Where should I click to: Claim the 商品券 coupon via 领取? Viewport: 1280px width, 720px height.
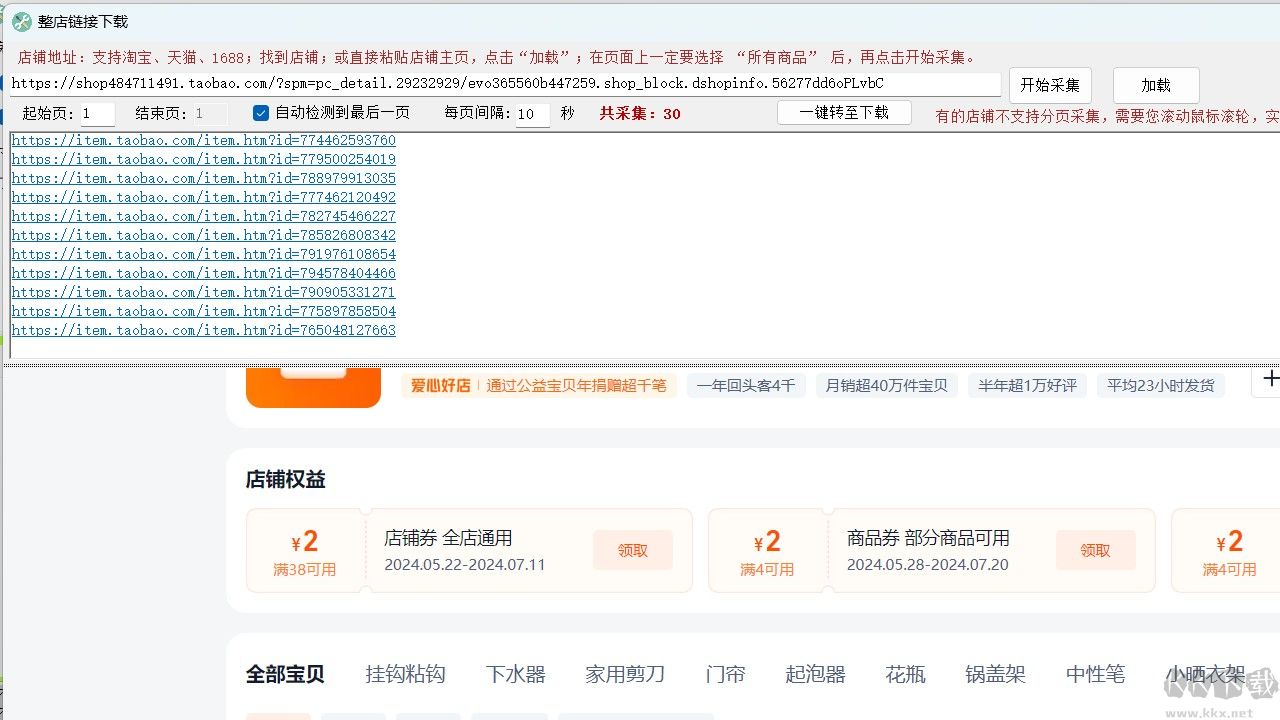pyautogui.click(x=1096, y=550)
